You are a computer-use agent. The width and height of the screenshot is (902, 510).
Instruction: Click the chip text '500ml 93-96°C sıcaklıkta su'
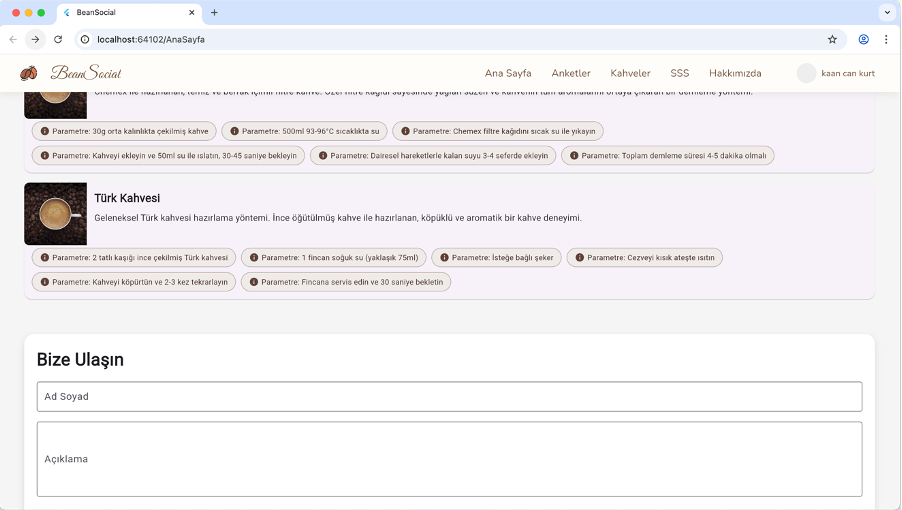click(331, 131)
